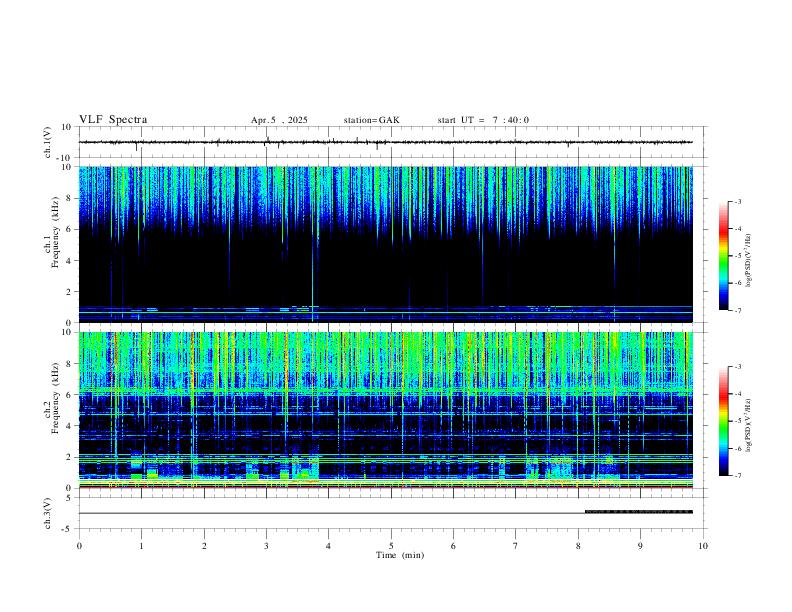Click the black bar in ch.3 panel
The image size is (792, 612).
coord(638,512)
